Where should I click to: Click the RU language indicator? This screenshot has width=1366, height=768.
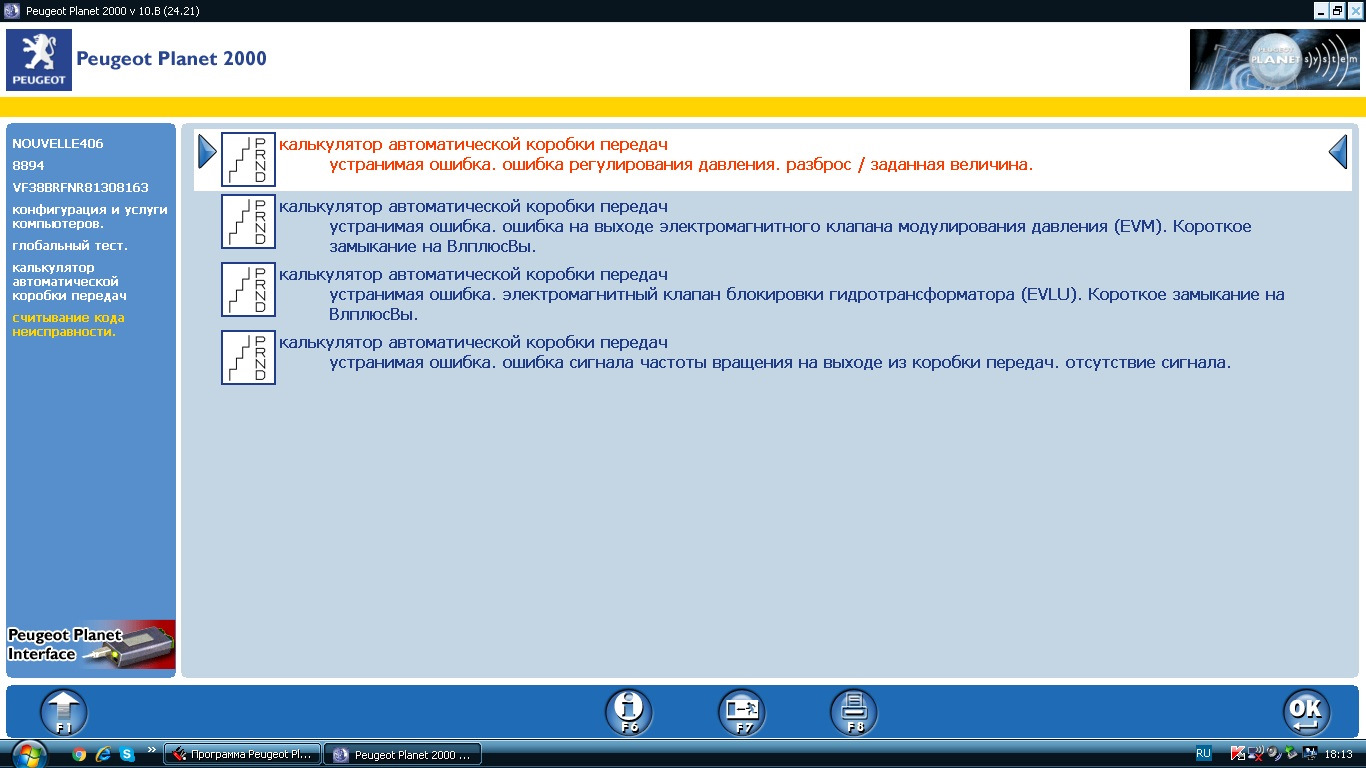point(1203,753)
